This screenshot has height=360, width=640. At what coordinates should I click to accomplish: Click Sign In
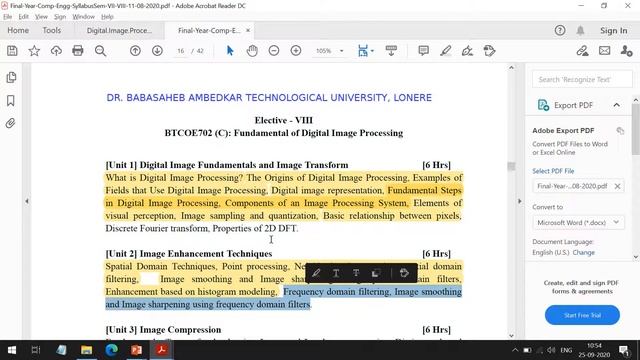(x=613, y=31)
